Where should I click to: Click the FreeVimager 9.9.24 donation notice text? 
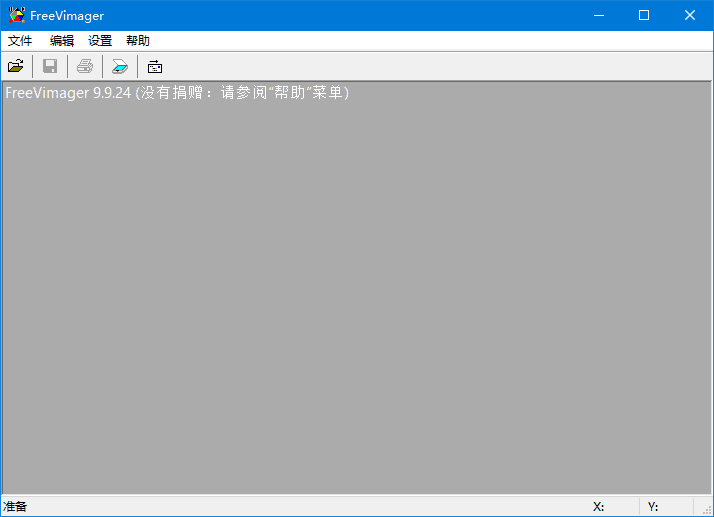point(177,93)
